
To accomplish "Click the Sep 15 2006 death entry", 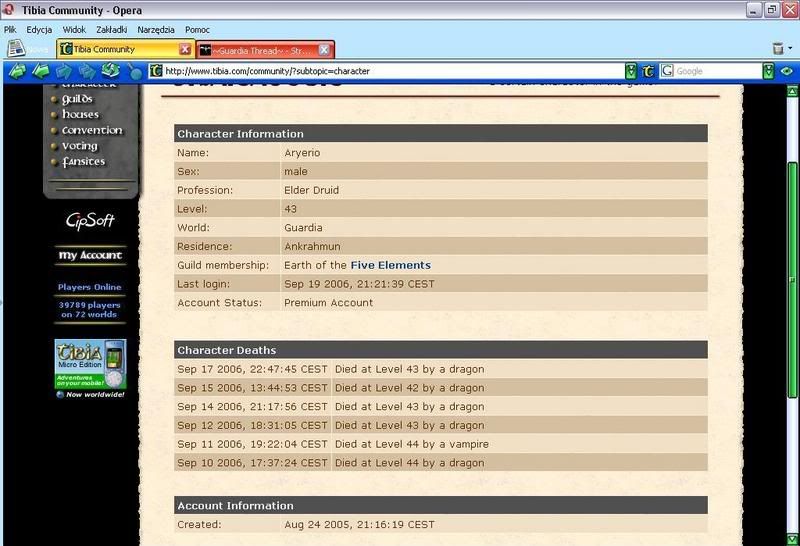I will (440, 388).
